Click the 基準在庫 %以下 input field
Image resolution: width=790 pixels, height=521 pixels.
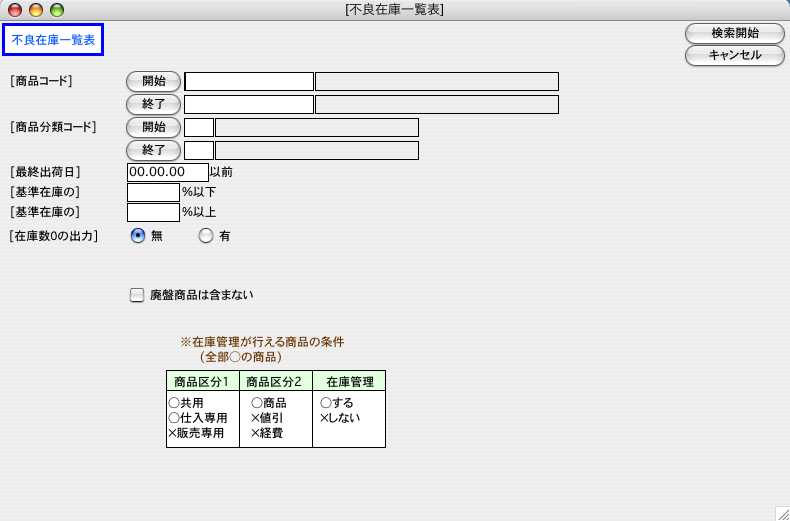click(x=153, y=192)
